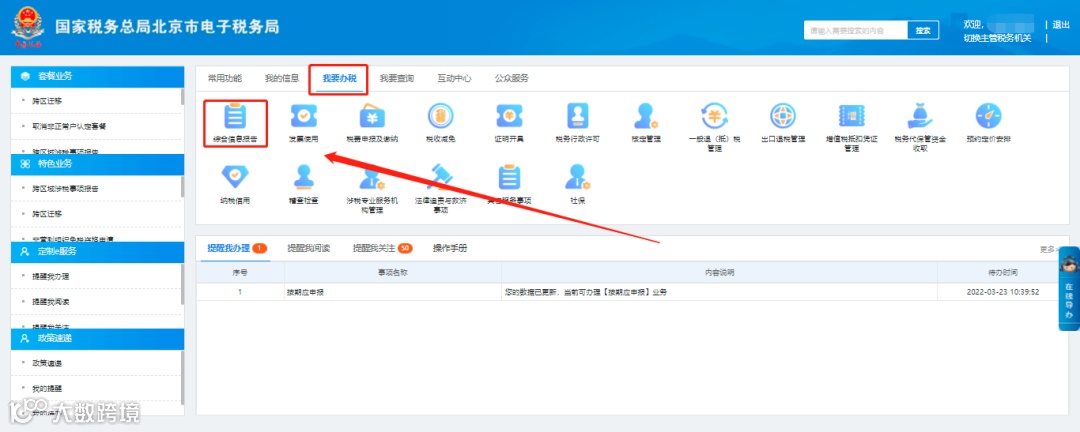1080x432 pixels.
Task: Click 按期应申报 table cell
Action: coord(393,292)
